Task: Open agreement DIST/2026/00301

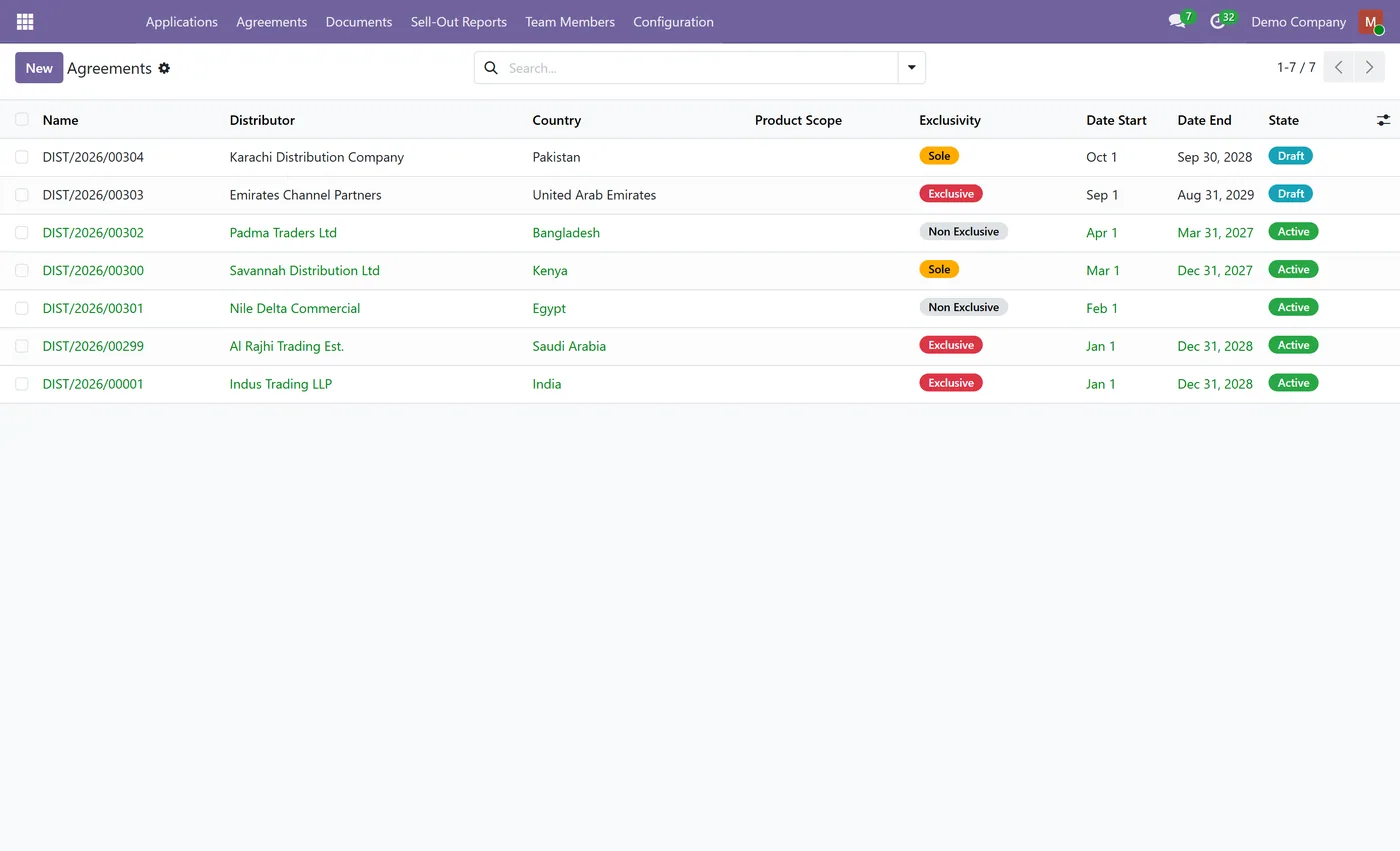Action: (93, 308)
